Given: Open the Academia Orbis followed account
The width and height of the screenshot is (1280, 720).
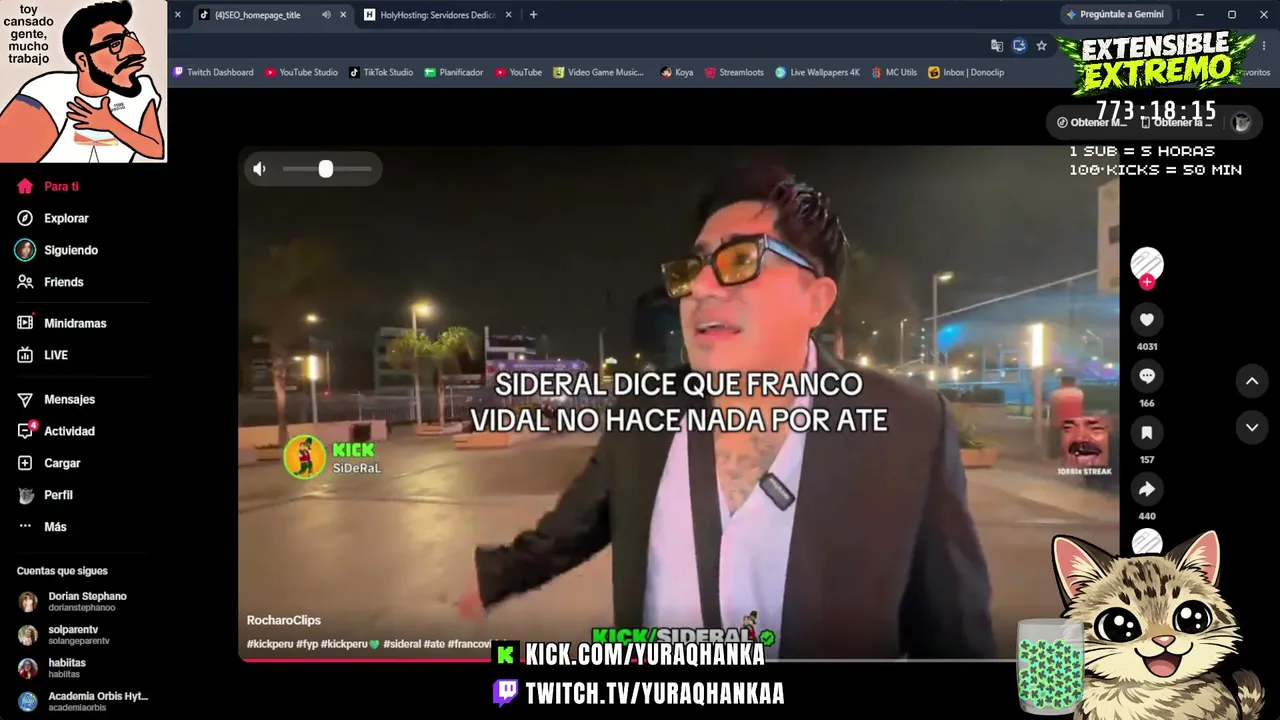Looking at the screenshot, I should coord(84,701).
